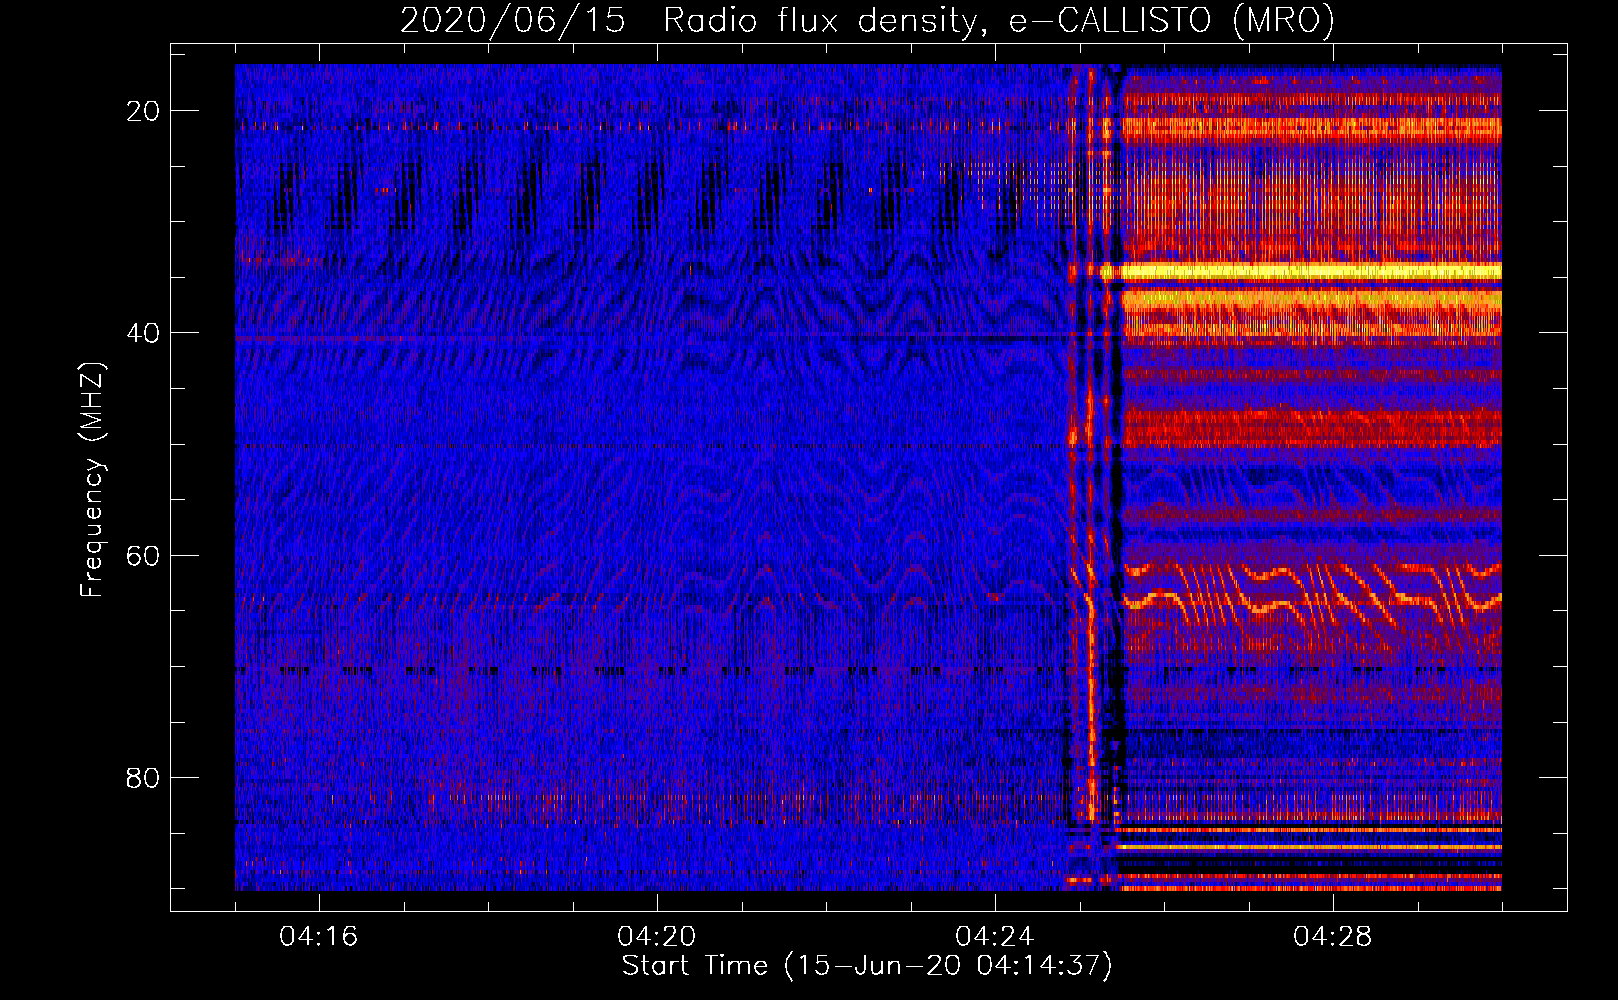
Task: Click the bright yellow emission band near 35 MHz
Action: 1300,271
